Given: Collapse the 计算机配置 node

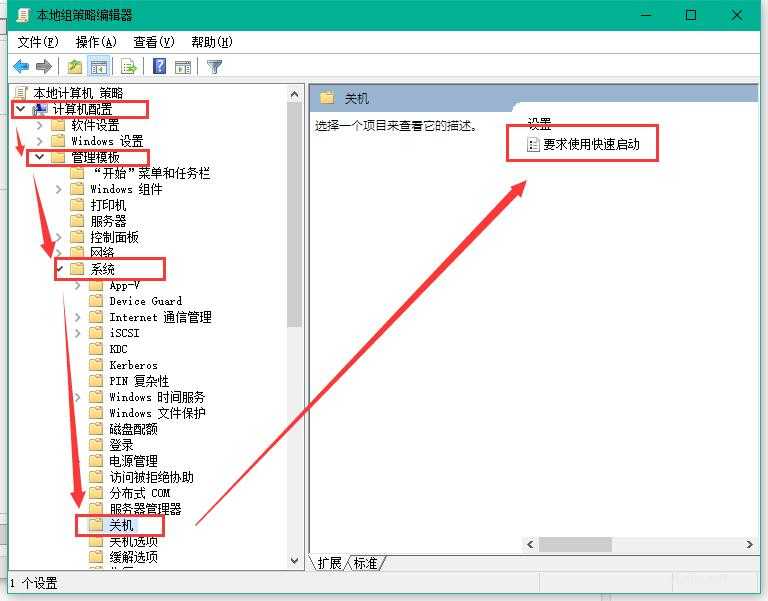Looking at the screenshot, I should click(21, 109).
